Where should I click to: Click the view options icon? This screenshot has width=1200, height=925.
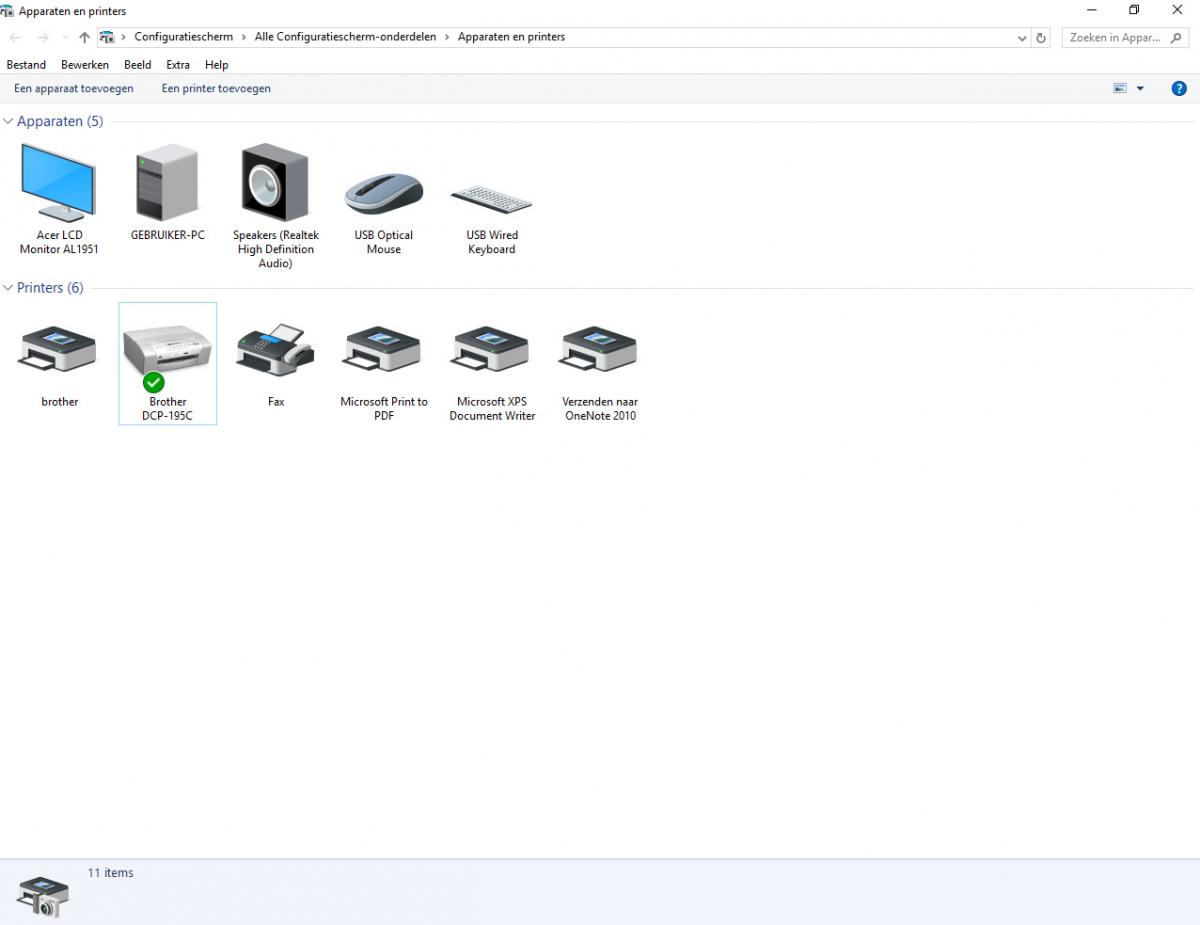(1120, 88)
